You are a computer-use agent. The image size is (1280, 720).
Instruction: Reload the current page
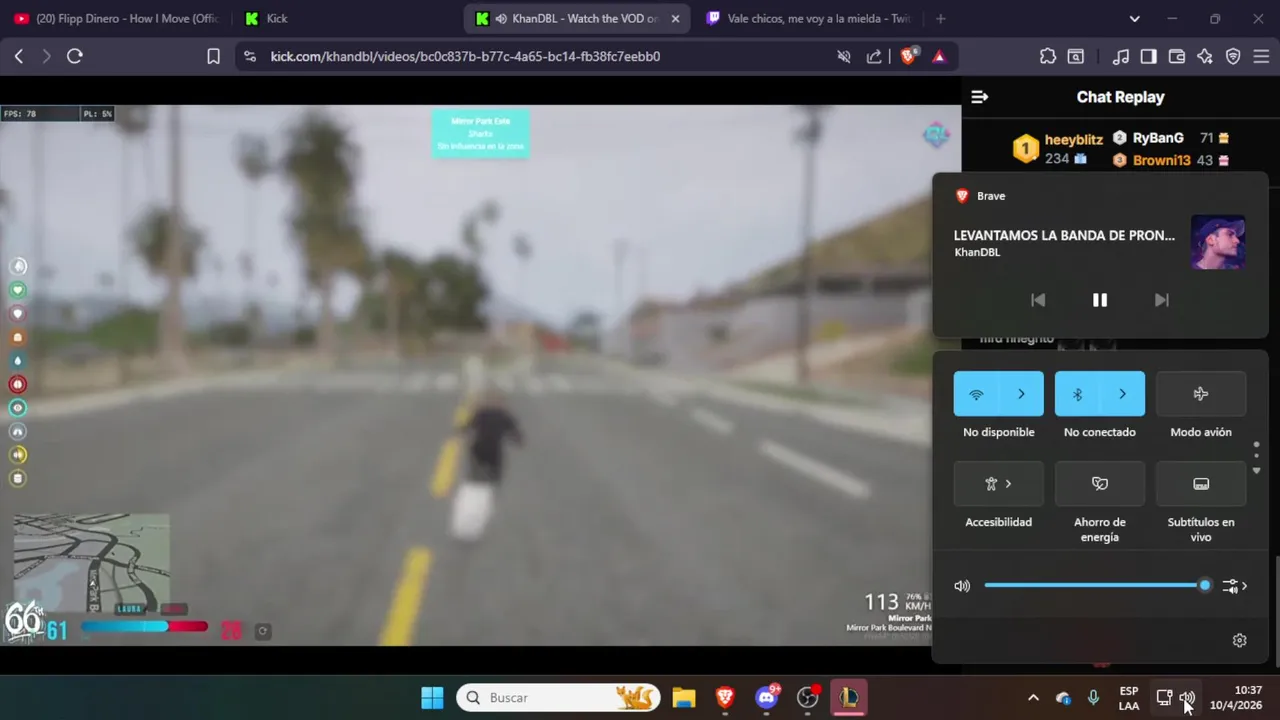pos(75,56)
